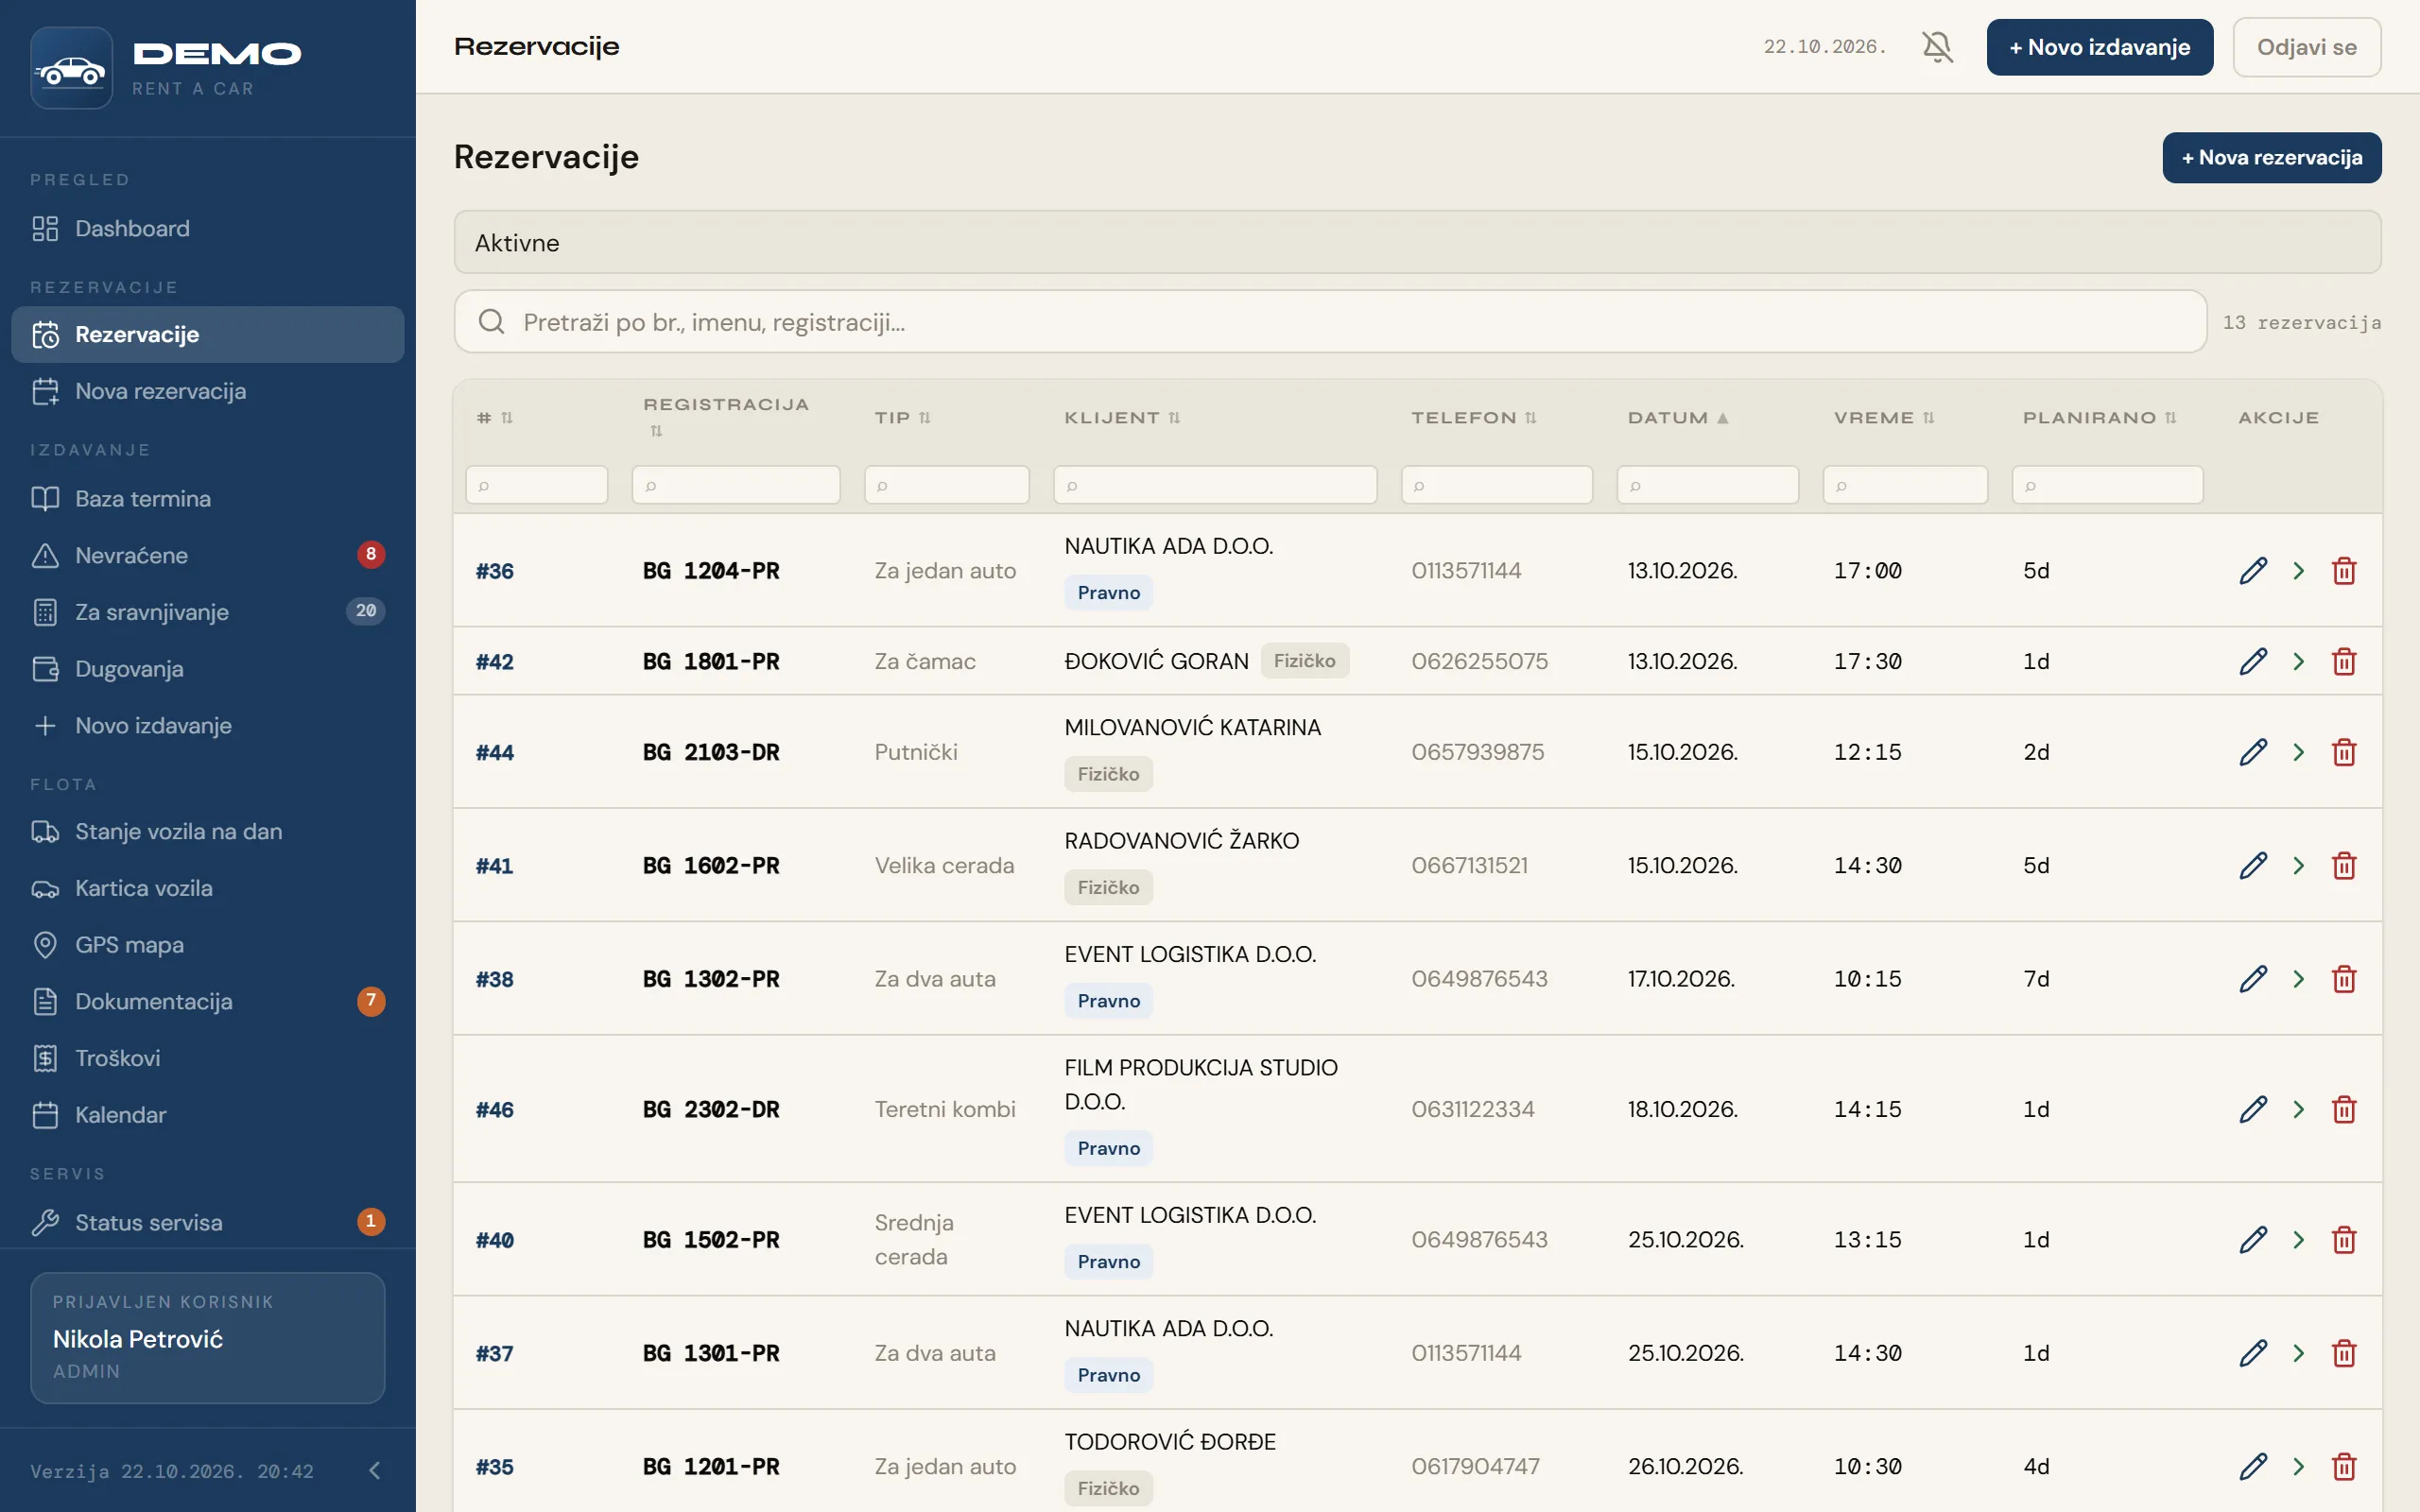Collapse the sidebar with the chevron

375,1470
